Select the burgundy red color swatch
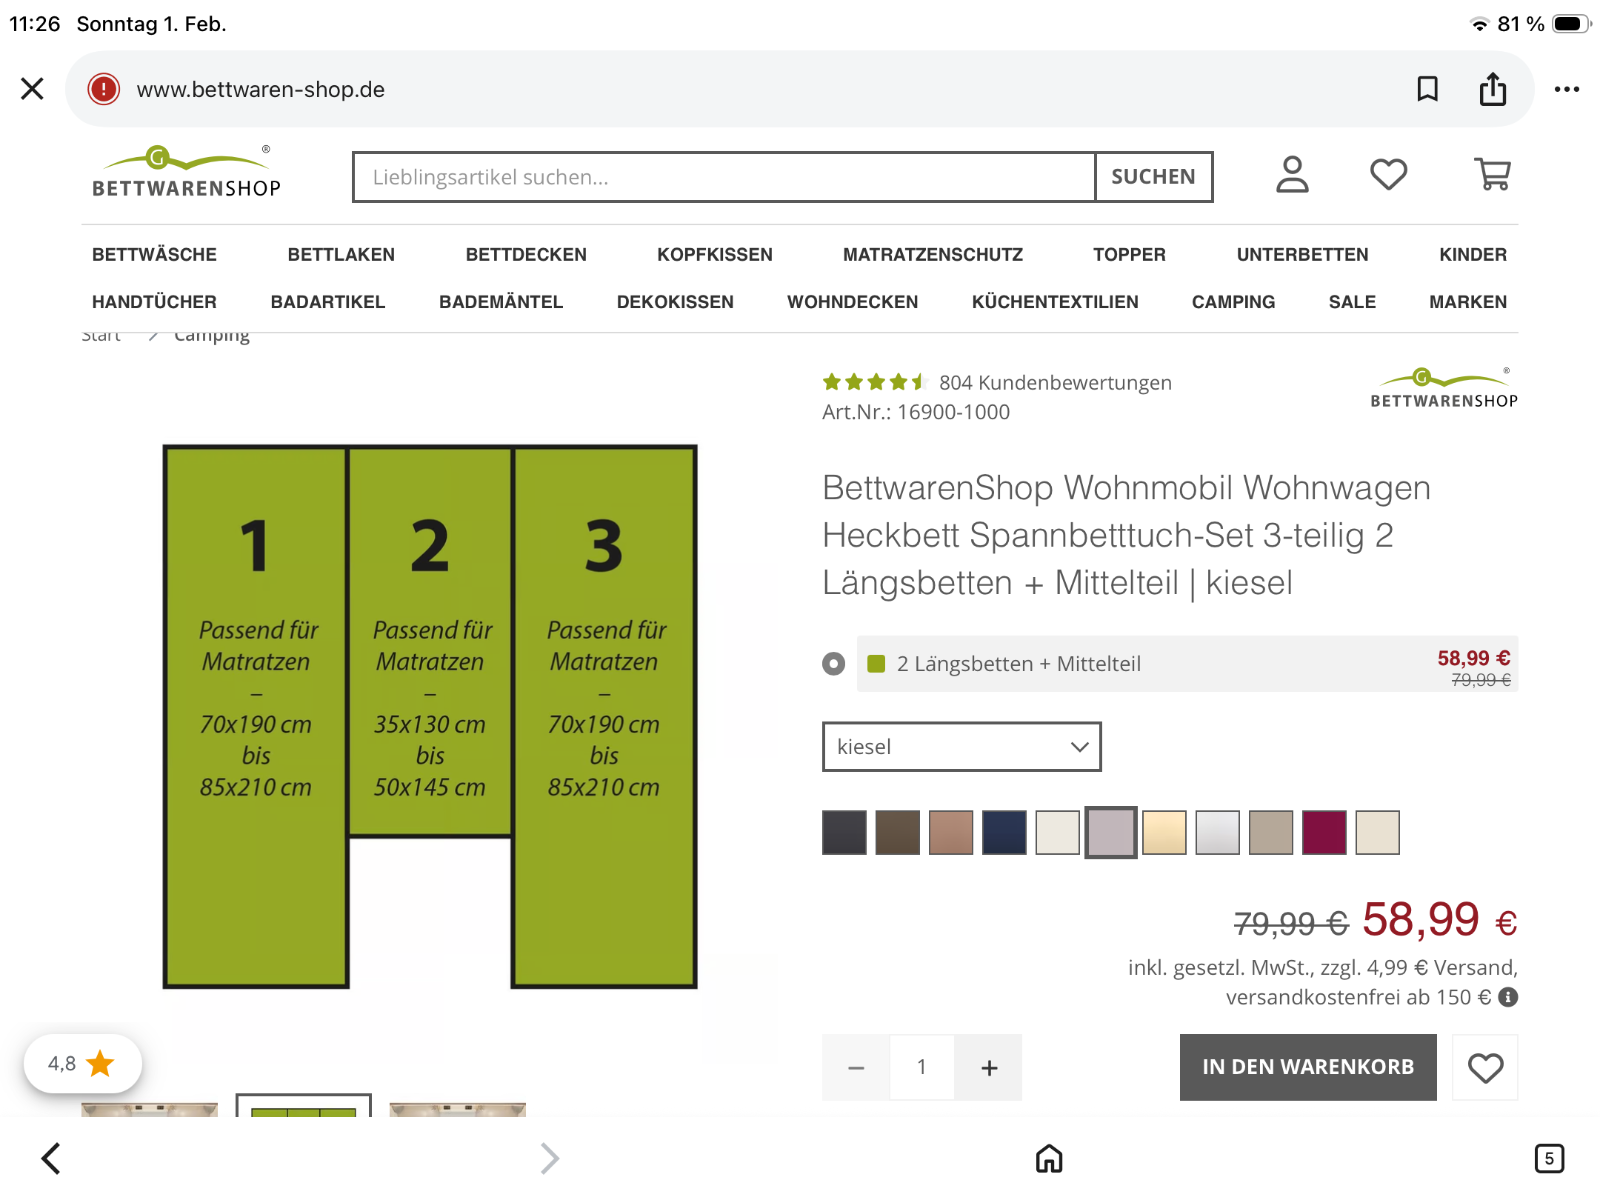Viewport: 1600px width, 1200px height. point(1325,832)
